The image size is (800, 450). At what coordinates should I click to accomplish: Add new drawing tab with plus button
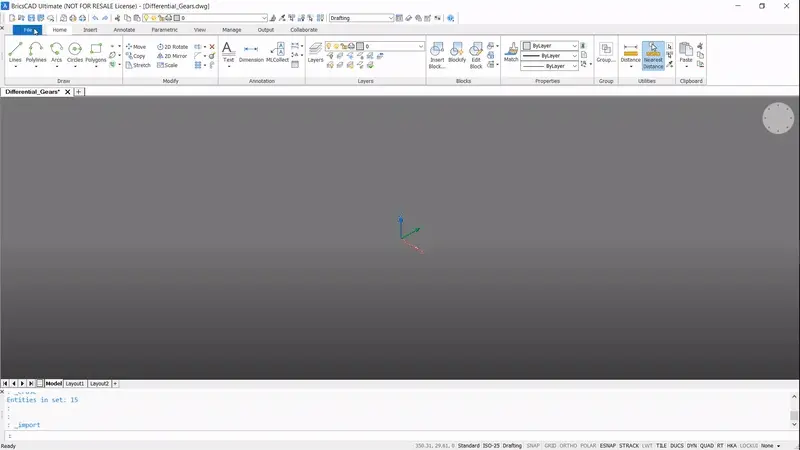point(79,92)
